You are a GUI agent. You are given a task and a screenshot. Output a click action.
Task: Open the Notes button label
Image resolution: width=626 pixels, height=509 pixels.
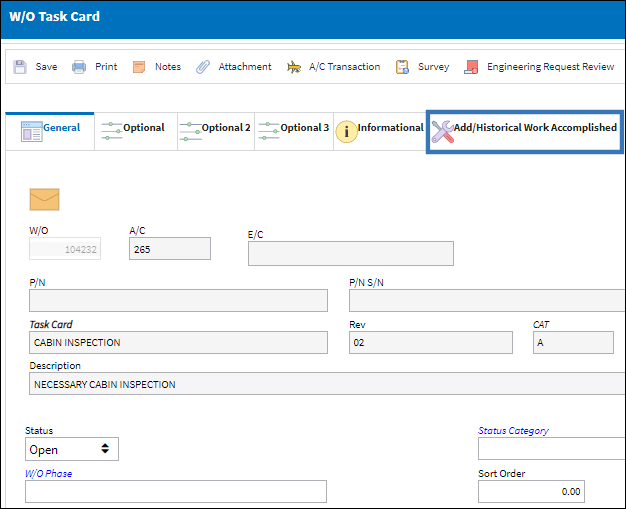pyautogui.click(x=168, y=67)
